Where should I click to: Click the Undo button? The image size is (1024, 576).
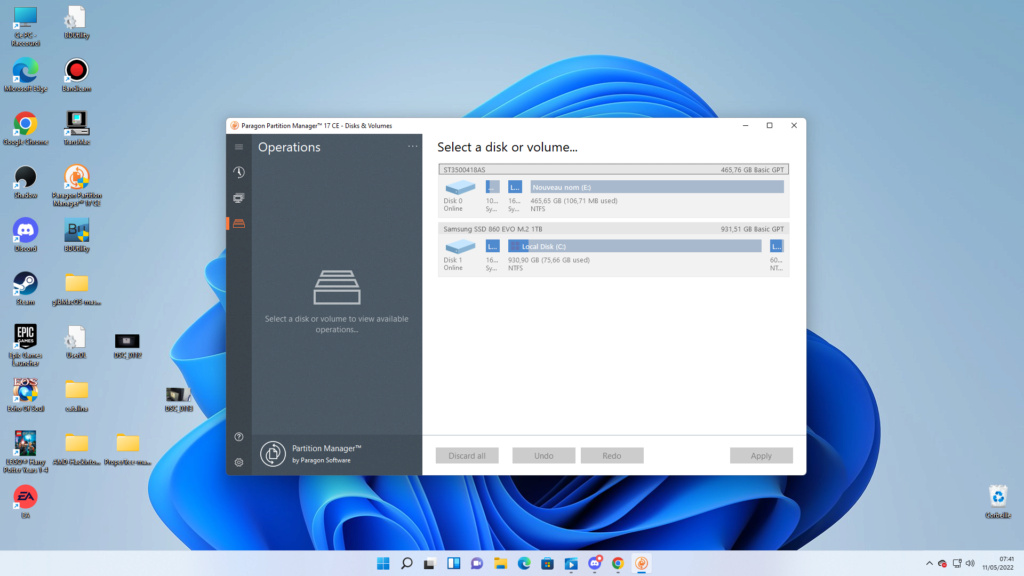coord(543,456)
